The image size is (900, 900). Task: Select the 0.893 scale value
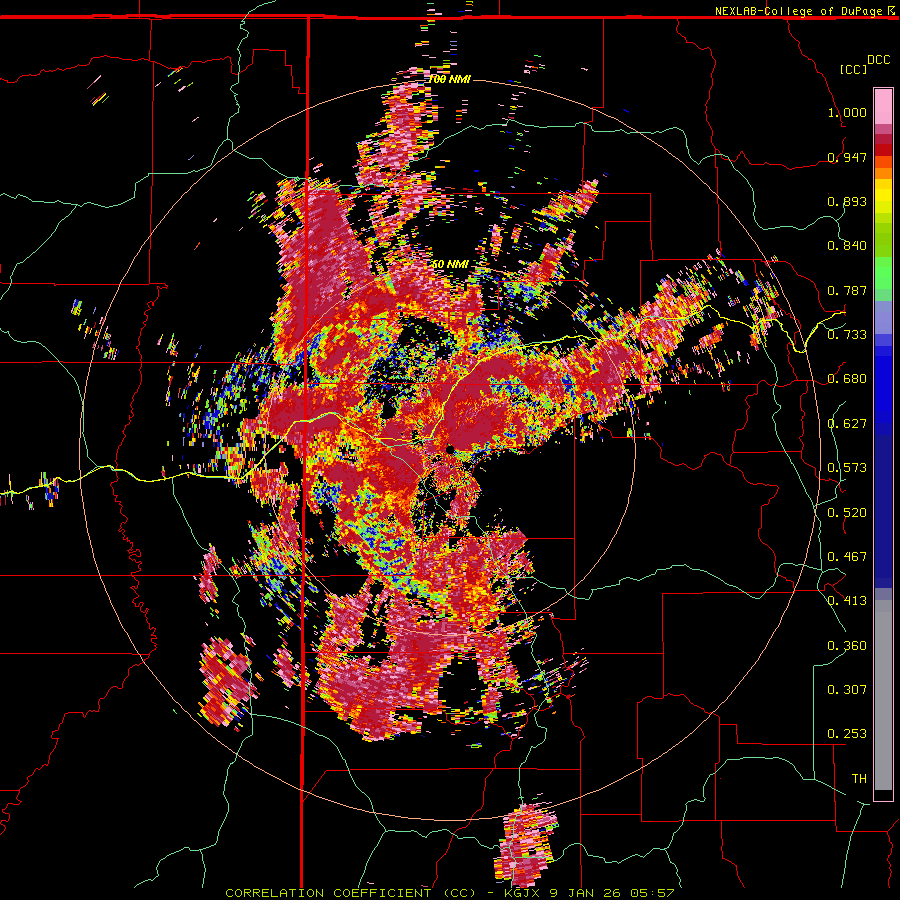click(847, 201)
